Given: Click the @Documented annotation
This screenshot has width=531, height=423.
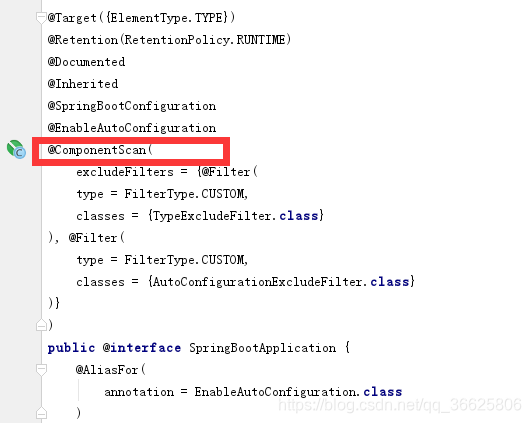Looking at the screenshot, I should pyautogui.click(x=86, y=62).
